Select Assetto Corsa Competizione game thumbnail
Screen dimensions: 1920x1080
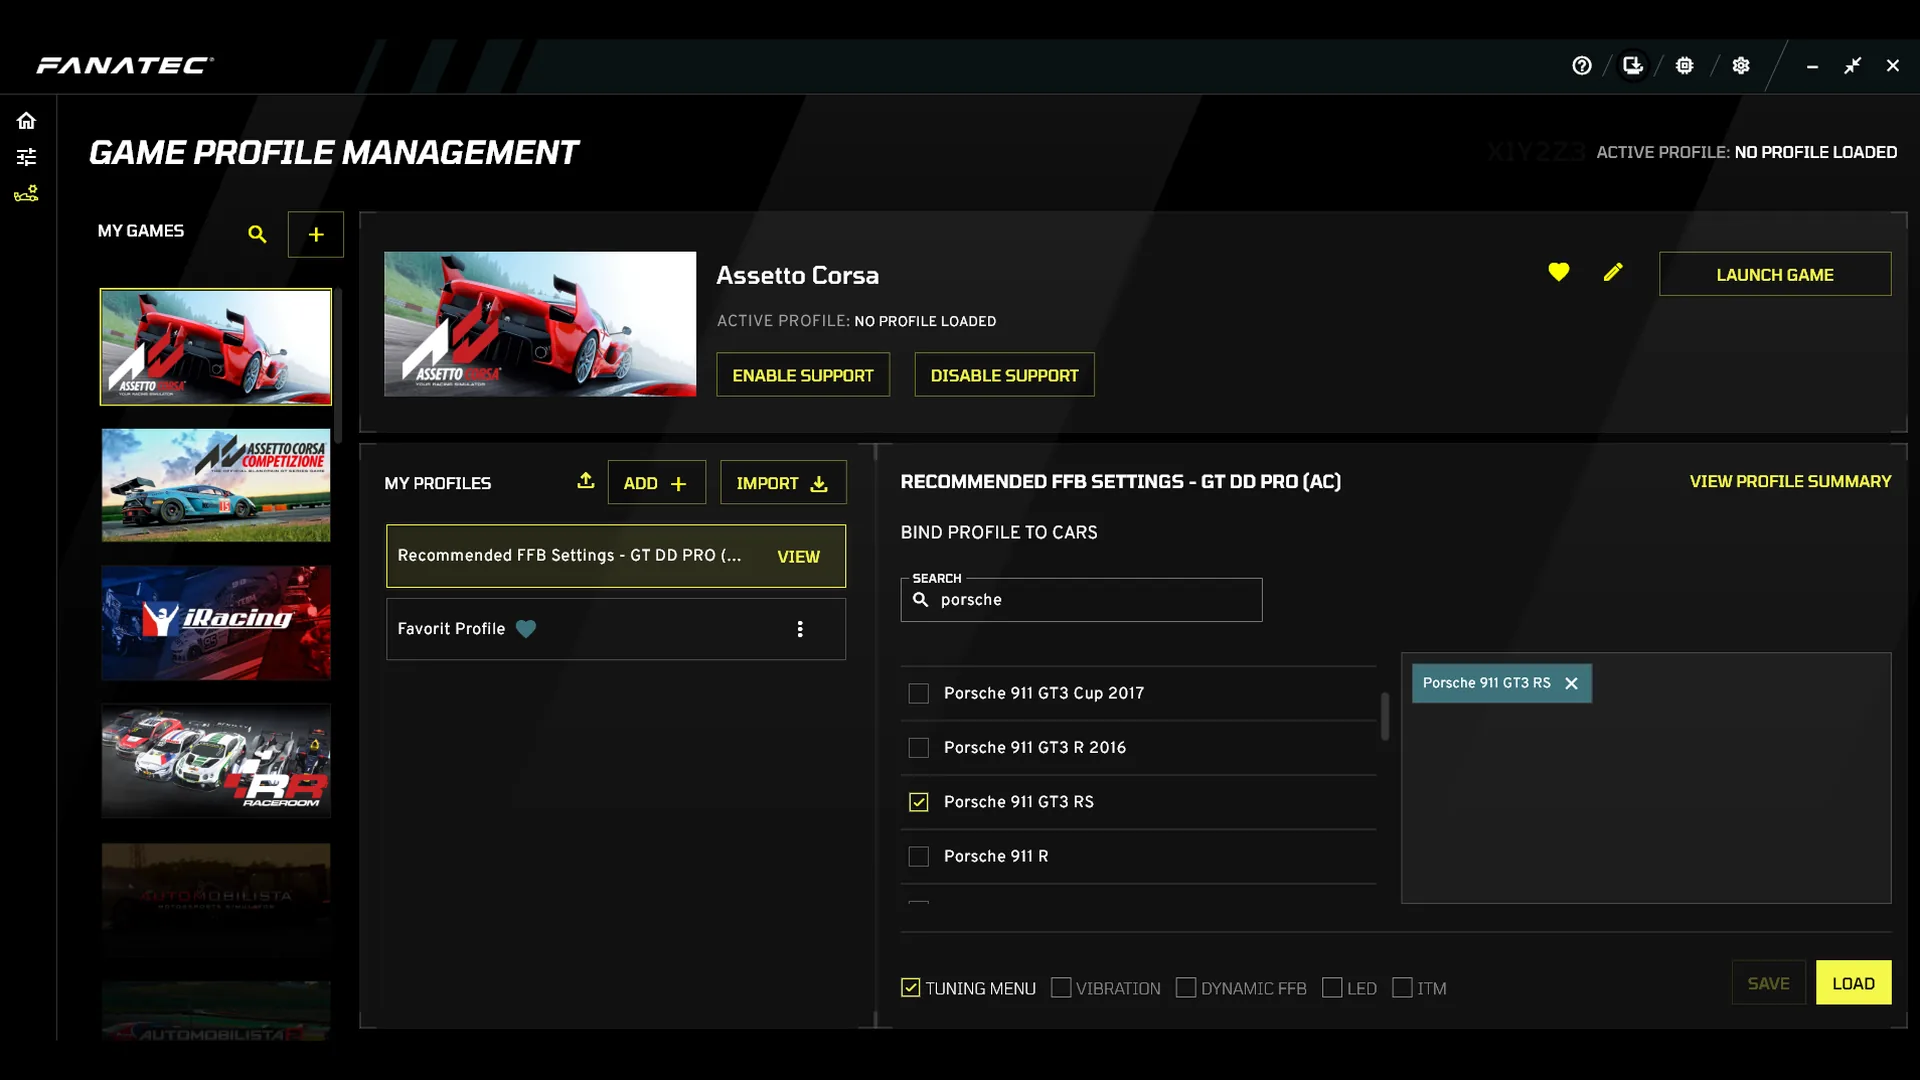point(216,485)
